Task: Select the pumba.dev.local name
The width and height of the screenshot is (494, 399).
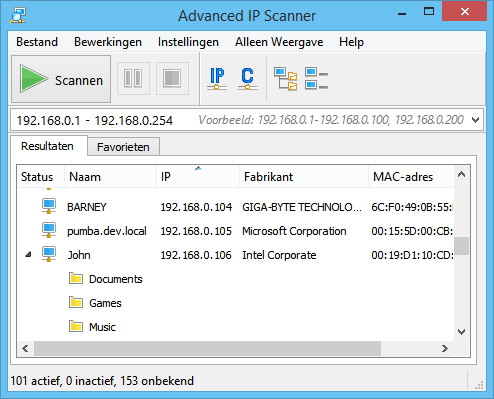Action: 107,231
